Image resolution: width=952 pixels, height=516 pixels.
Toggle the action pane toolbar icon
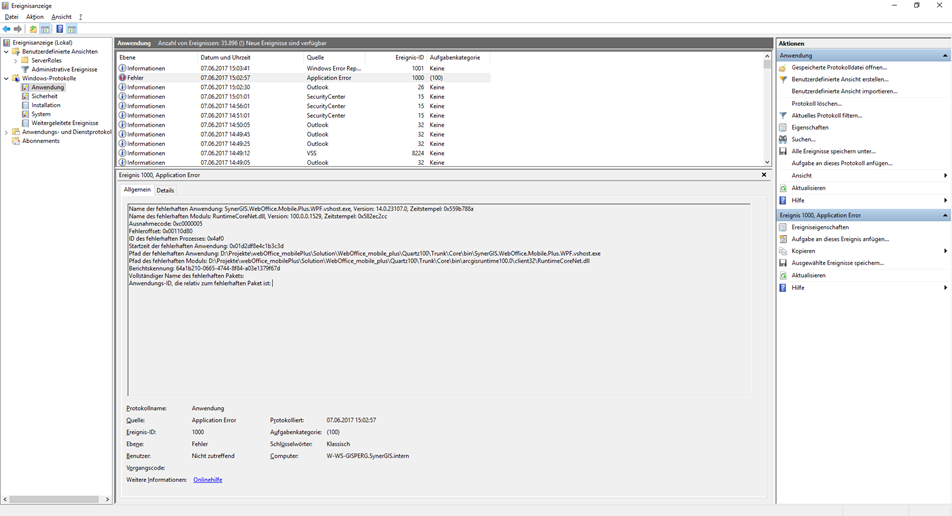point(72,29)
